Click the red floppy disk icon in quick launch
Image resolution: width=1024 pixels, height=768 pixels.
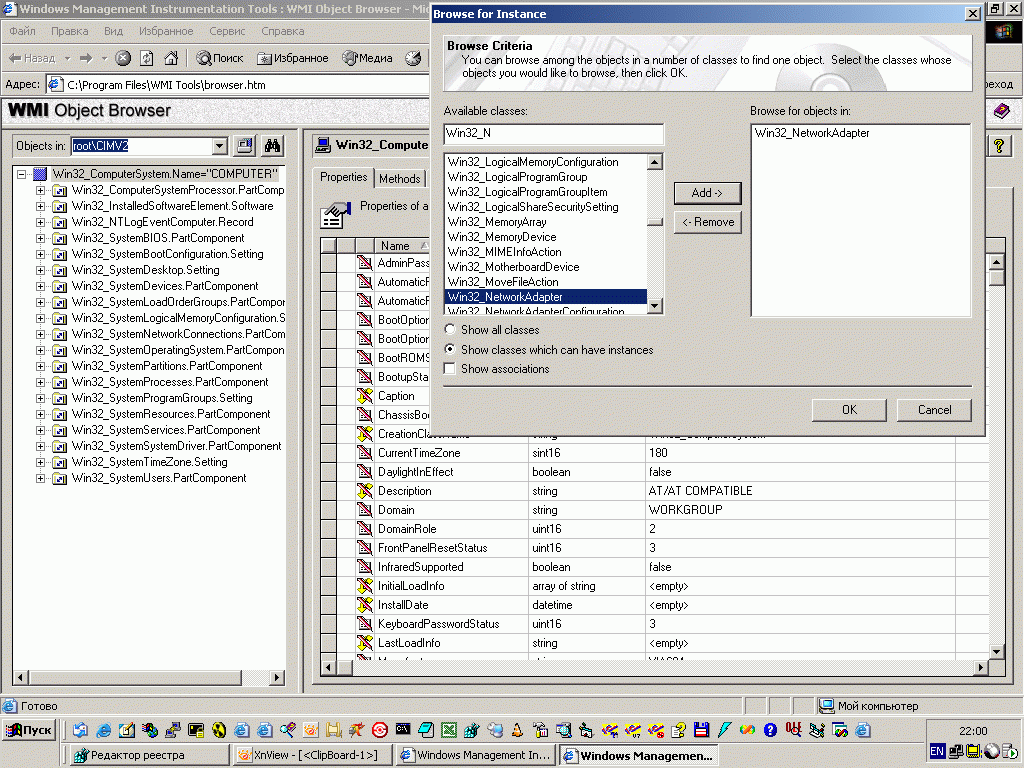pyautogui.click(x=701, y=730)
